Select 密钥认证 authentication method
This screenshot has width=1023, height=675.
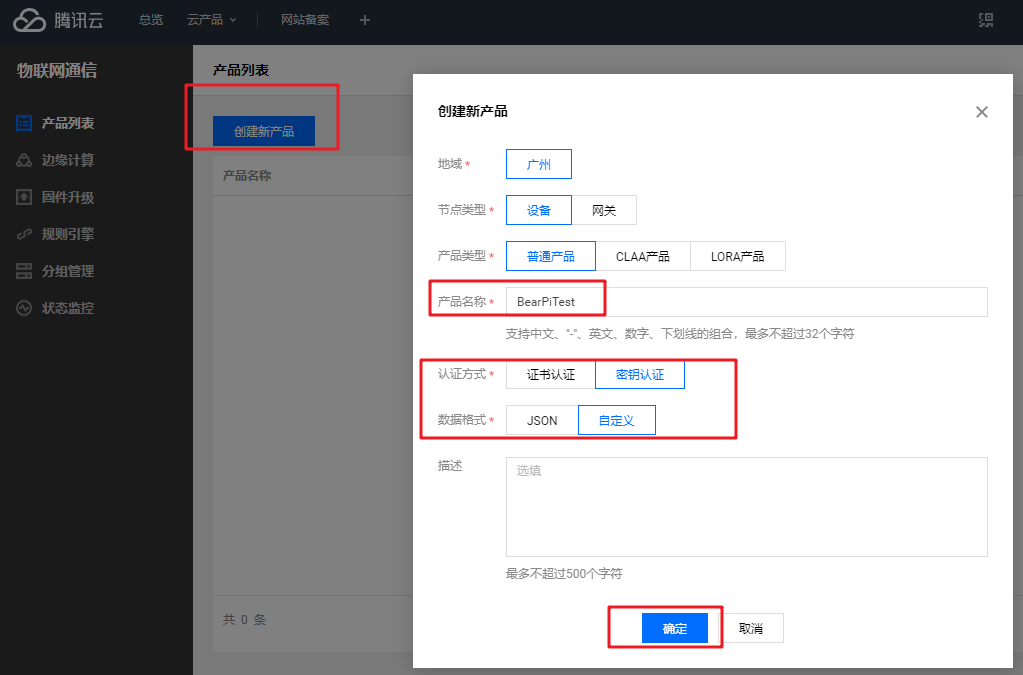pos(640,374)
